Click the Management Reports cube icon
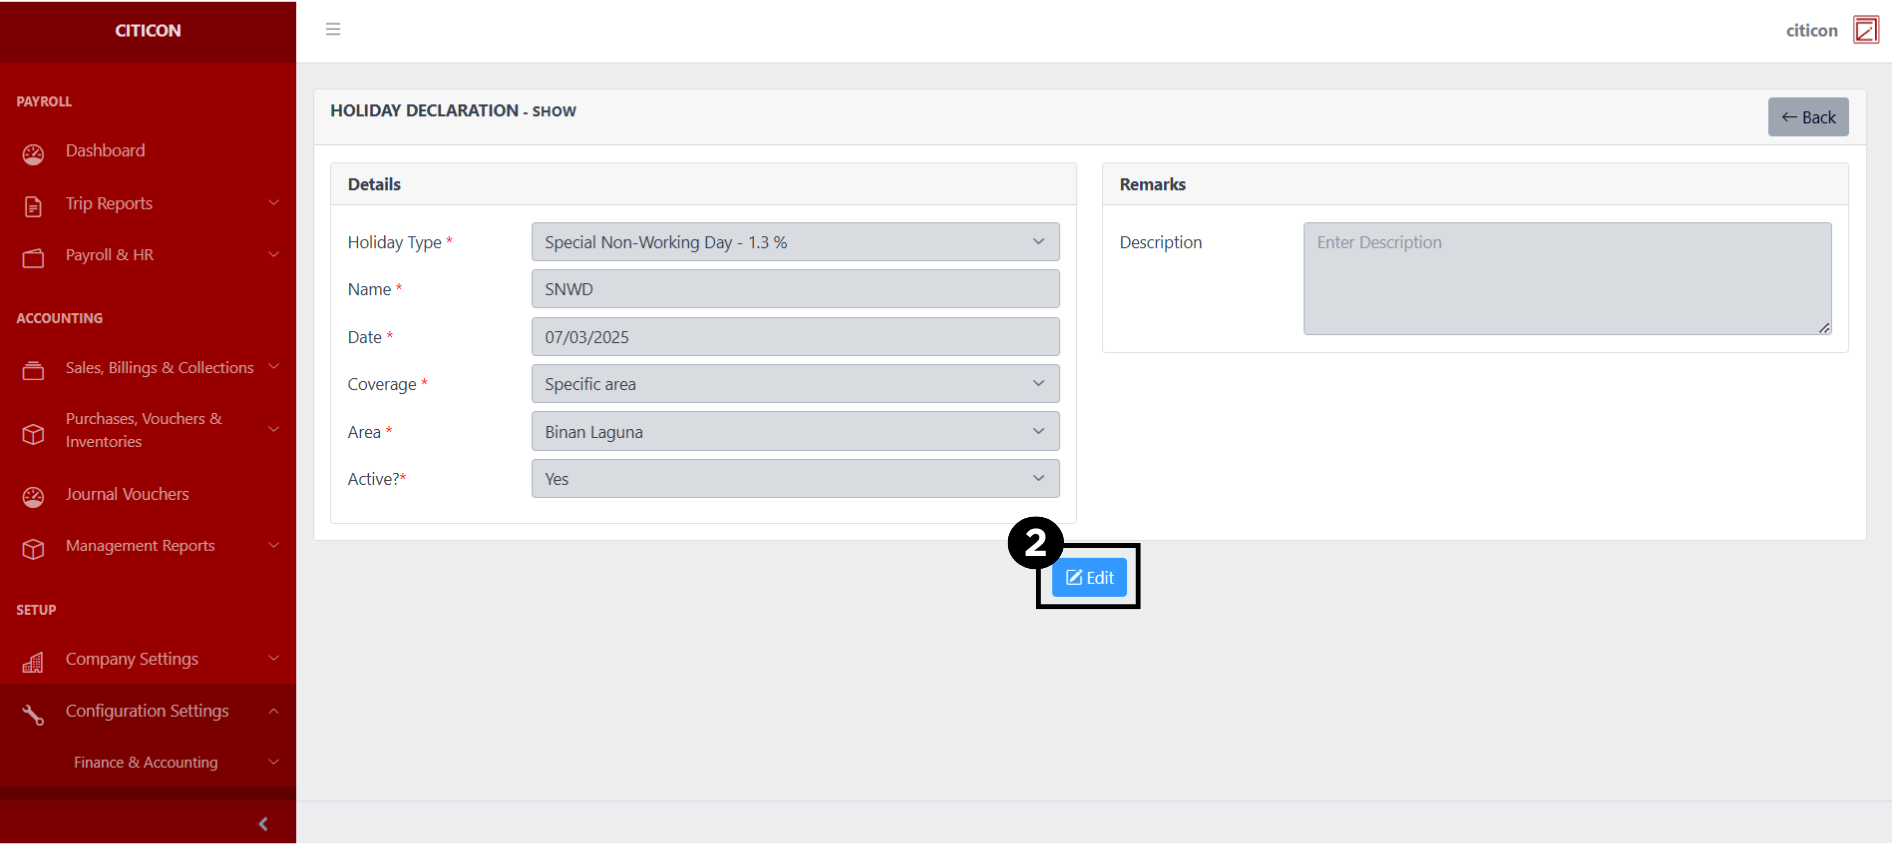 pos(33,549)
